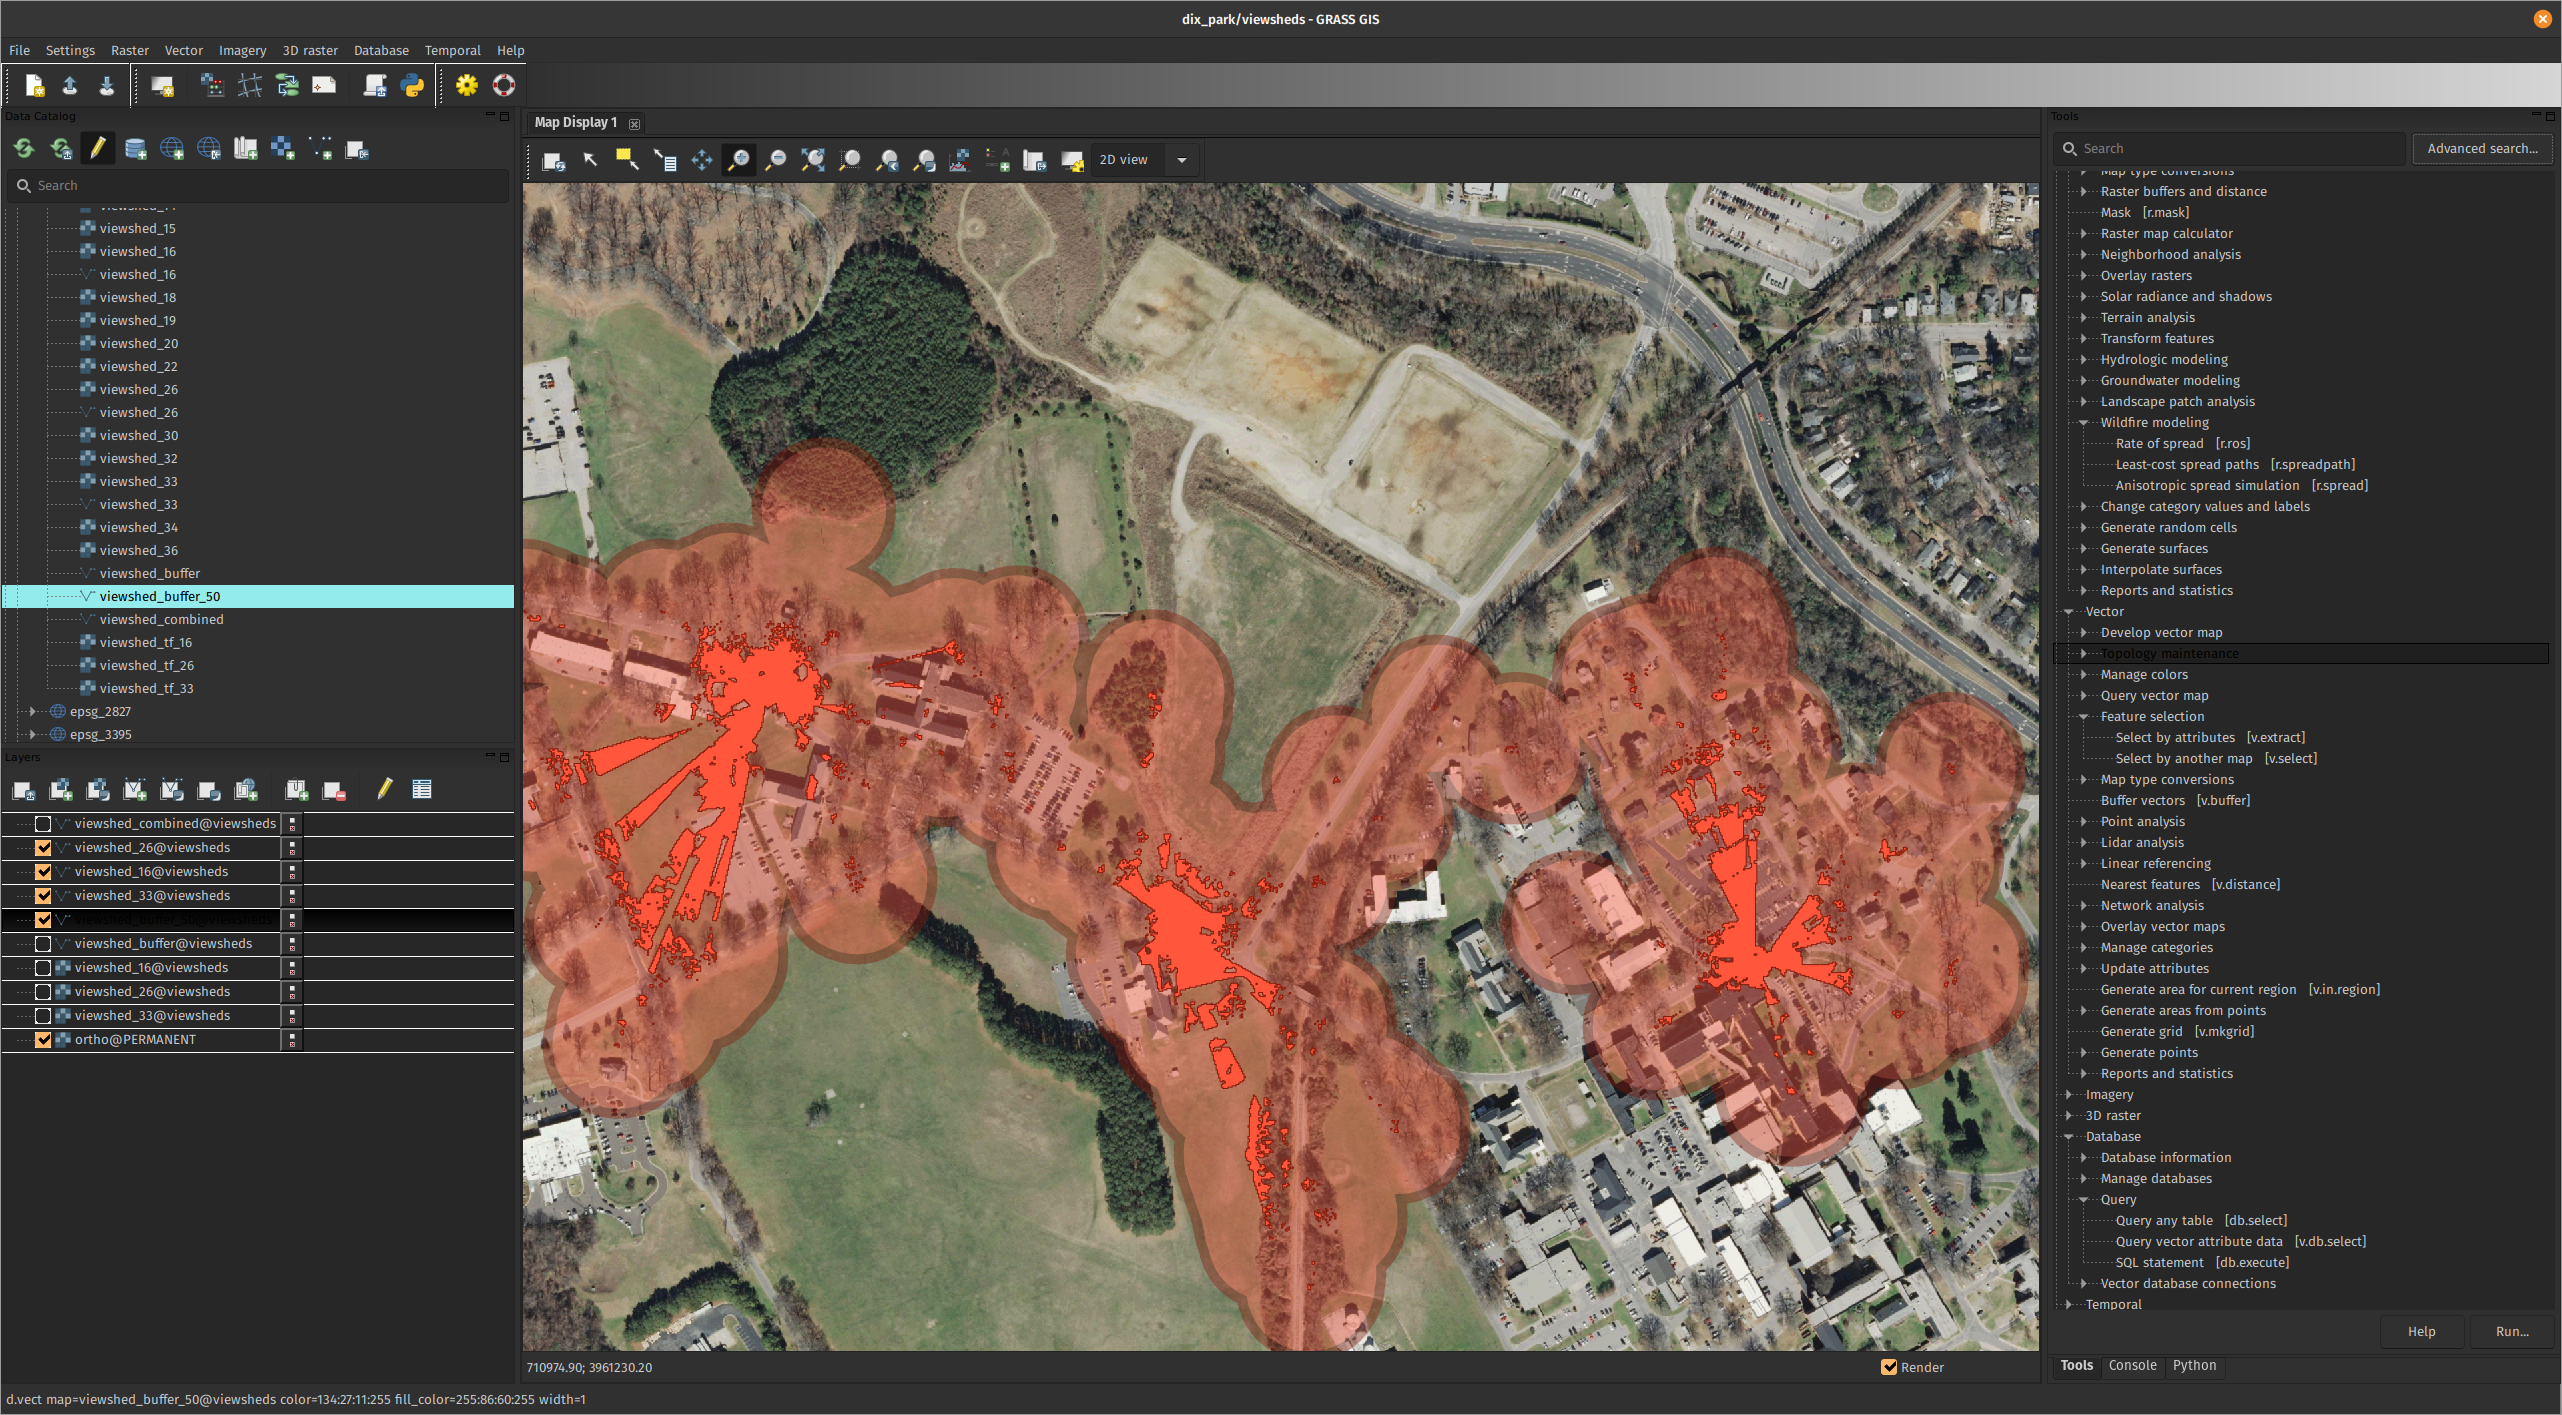This screenshot has width=2562, height=1415.
Task: Select the Zoom out tool in map toolbar
Action: [775, 160]
